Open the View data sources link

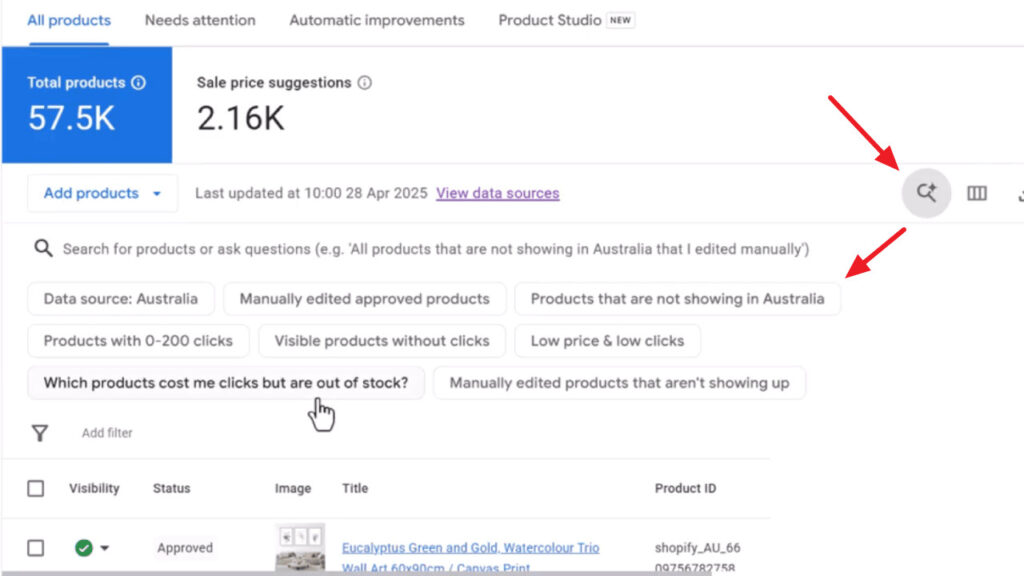(497, 193)
